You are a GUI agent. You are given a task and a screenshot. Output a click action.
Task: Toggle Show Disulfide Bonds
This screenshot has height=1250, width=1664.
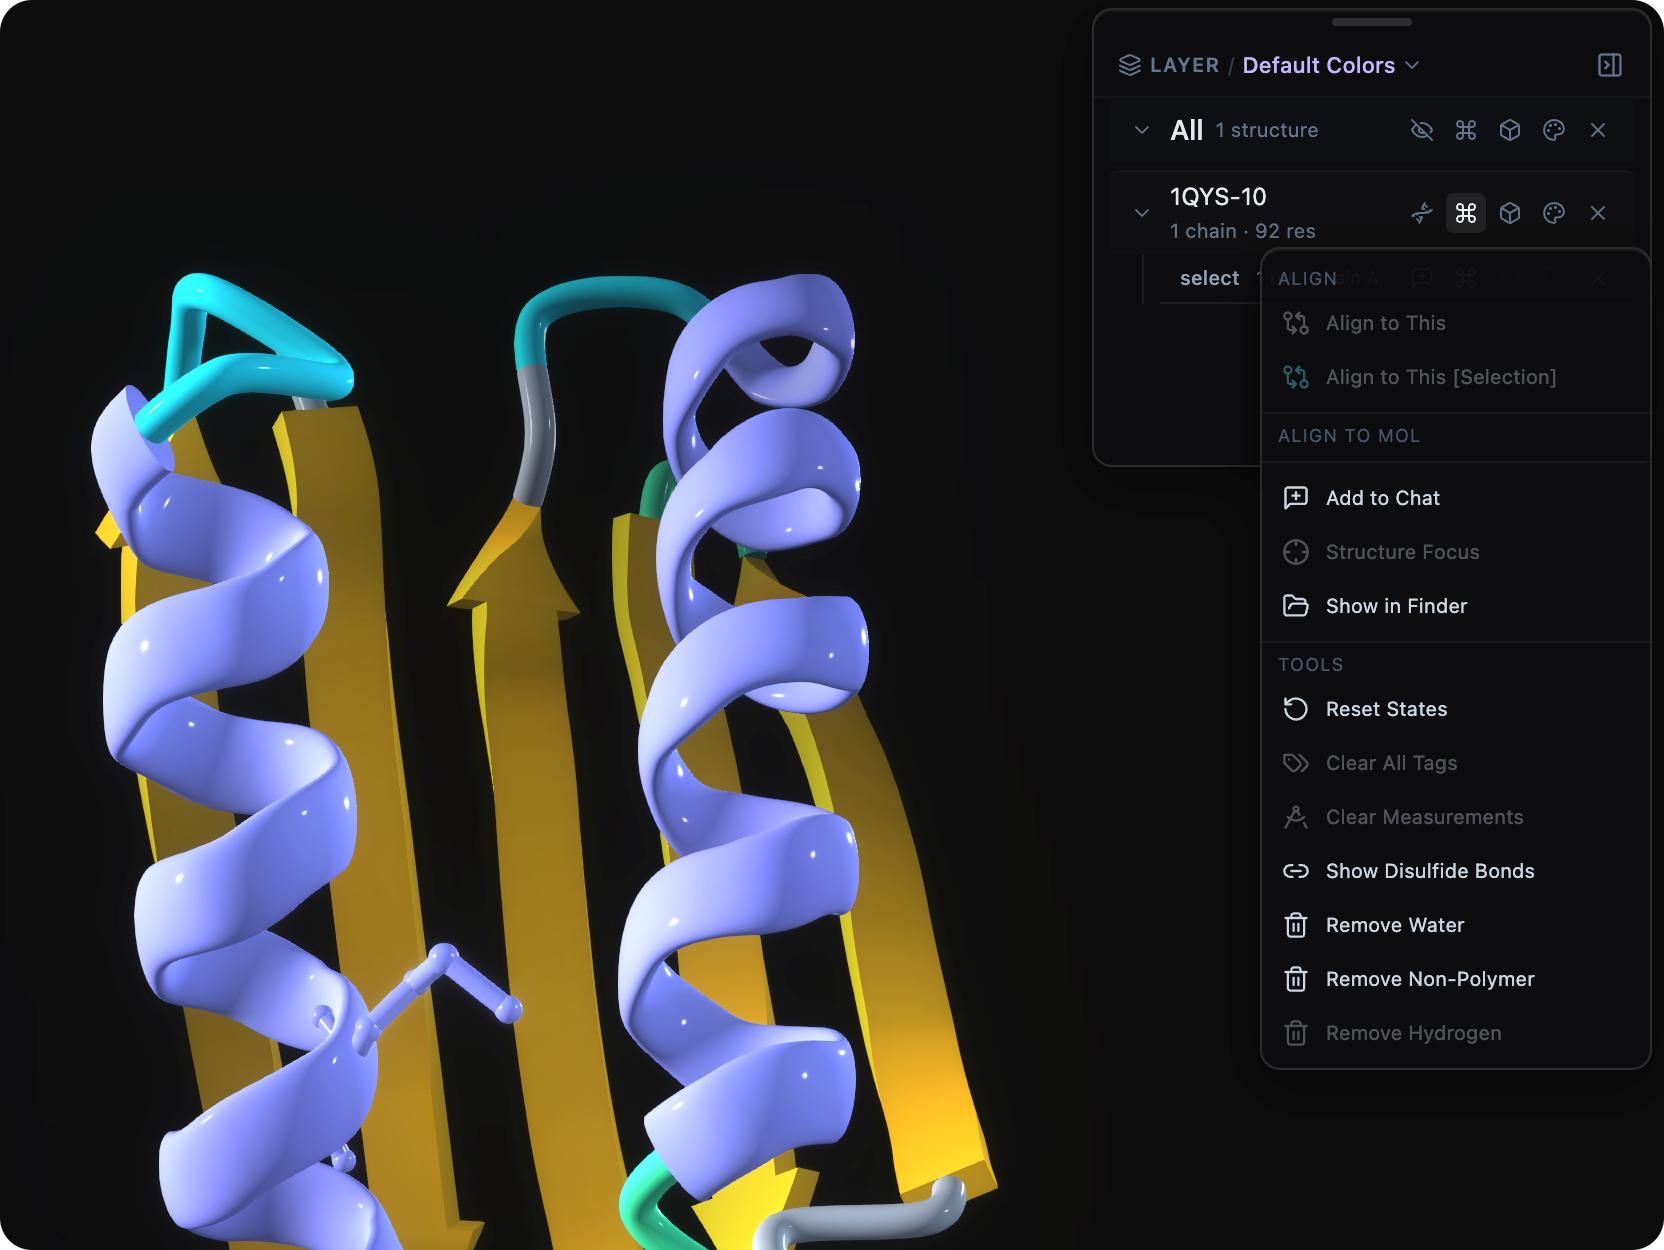(x=1455, y=871)
